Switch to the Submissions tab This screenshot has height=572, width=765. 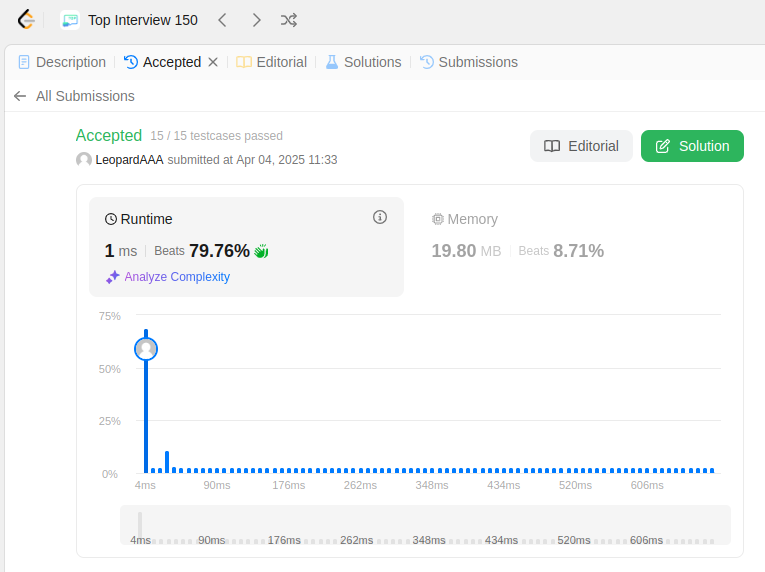(469, 62)
